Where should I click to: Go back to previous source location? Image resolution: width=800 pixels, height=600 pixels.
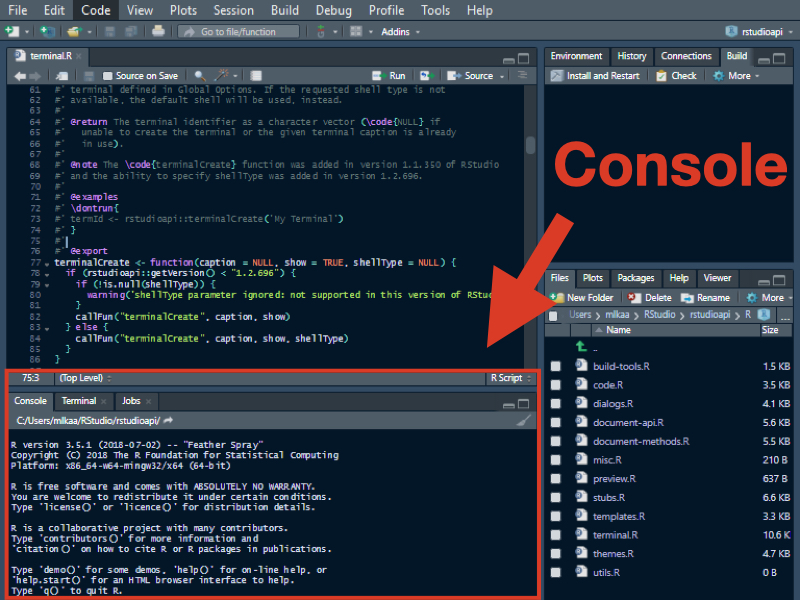point(20,76)
